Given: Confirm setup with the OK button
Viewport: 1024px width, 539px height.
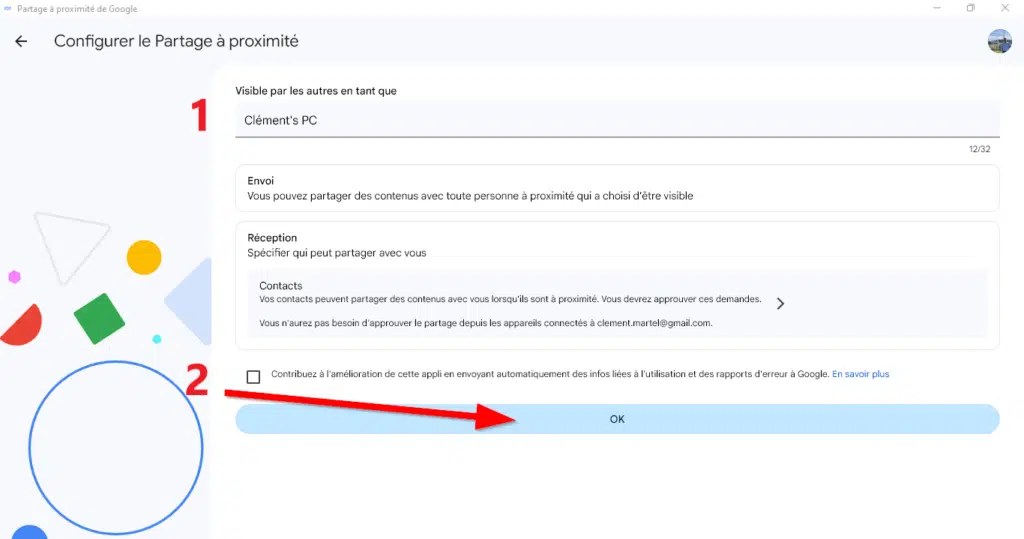Looking at the screenshot, I should (617, 419).
